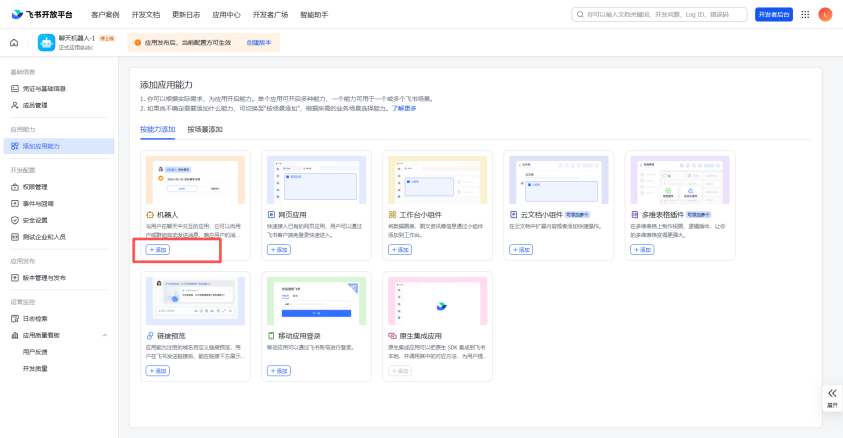Click the 聊天机器人-1 app name text
Image resolution: width=843 pixels, height=438 pixels.
(77, 38)
